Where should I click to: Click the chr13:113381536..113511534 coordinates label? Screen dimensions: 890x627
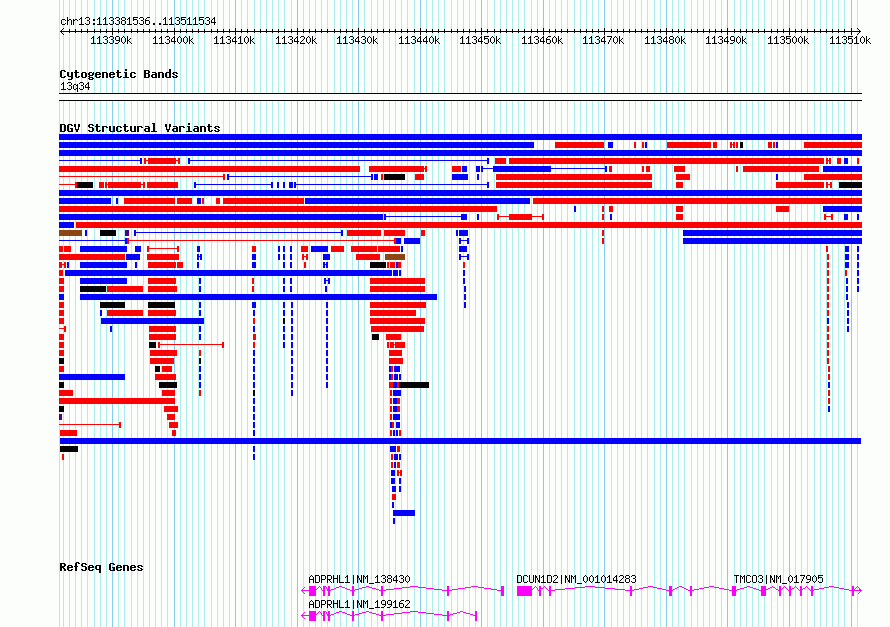click(x=138, y=22)
